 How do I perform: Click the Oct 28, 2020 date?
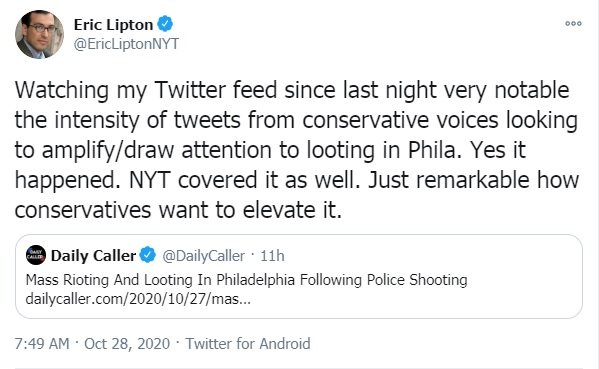(x=127, y=344)
